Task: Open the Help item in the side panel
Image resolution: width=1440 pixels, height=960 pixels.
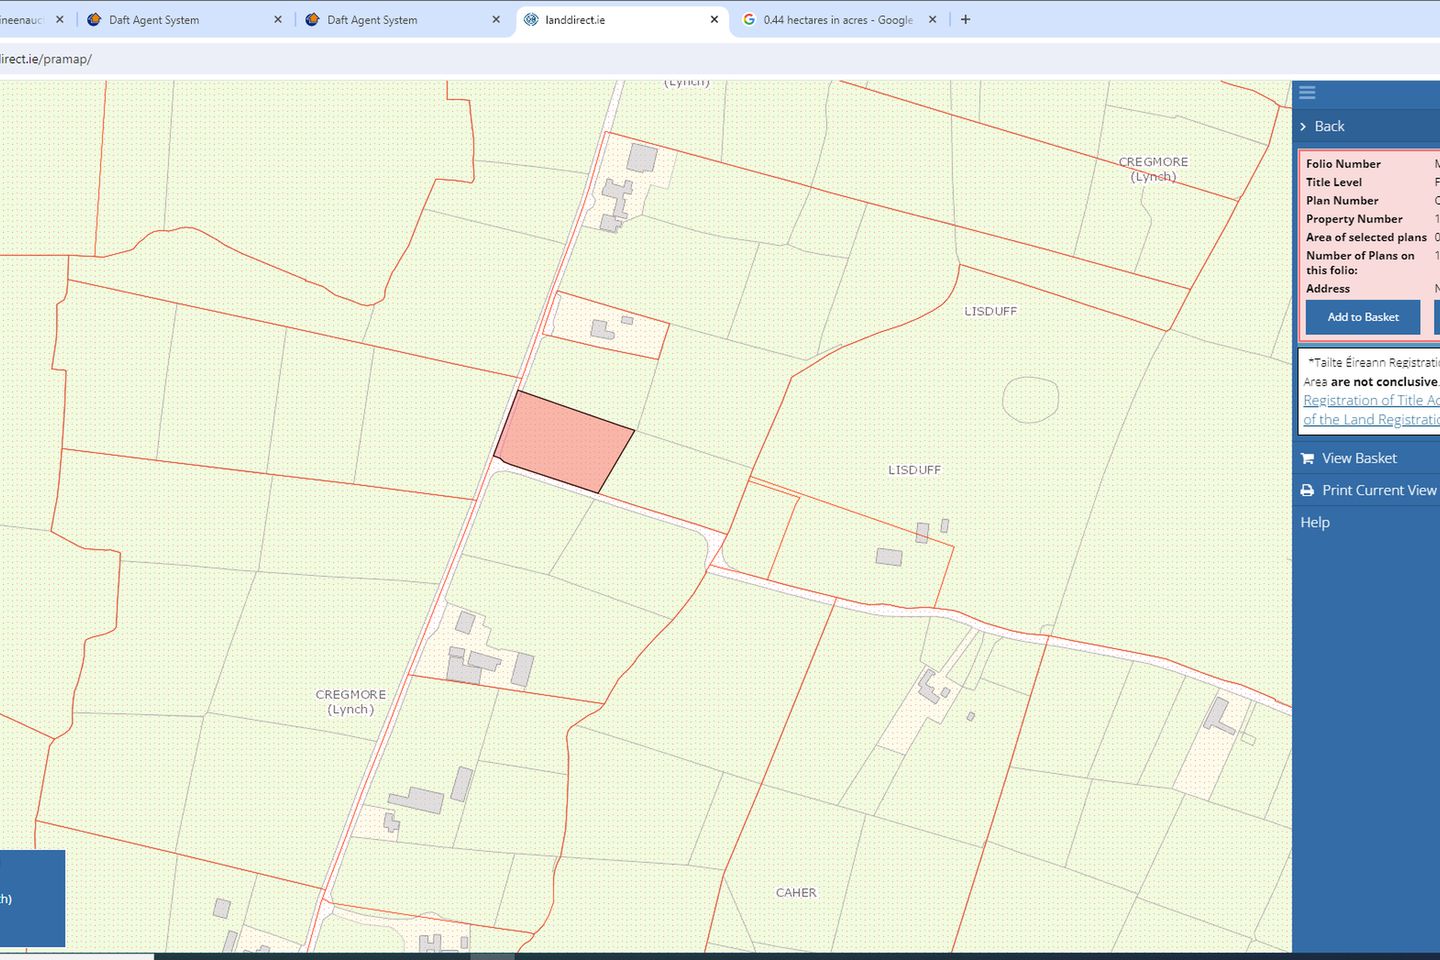Action: (x=1315, y=522)
